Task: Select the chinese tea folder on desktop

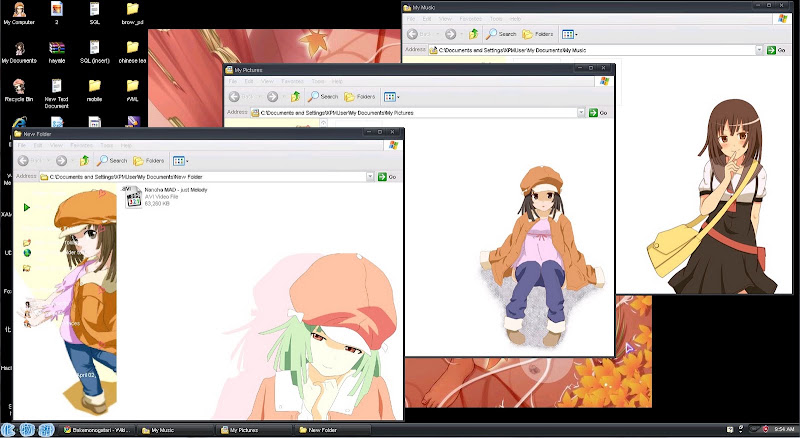Action: point(132,53)
